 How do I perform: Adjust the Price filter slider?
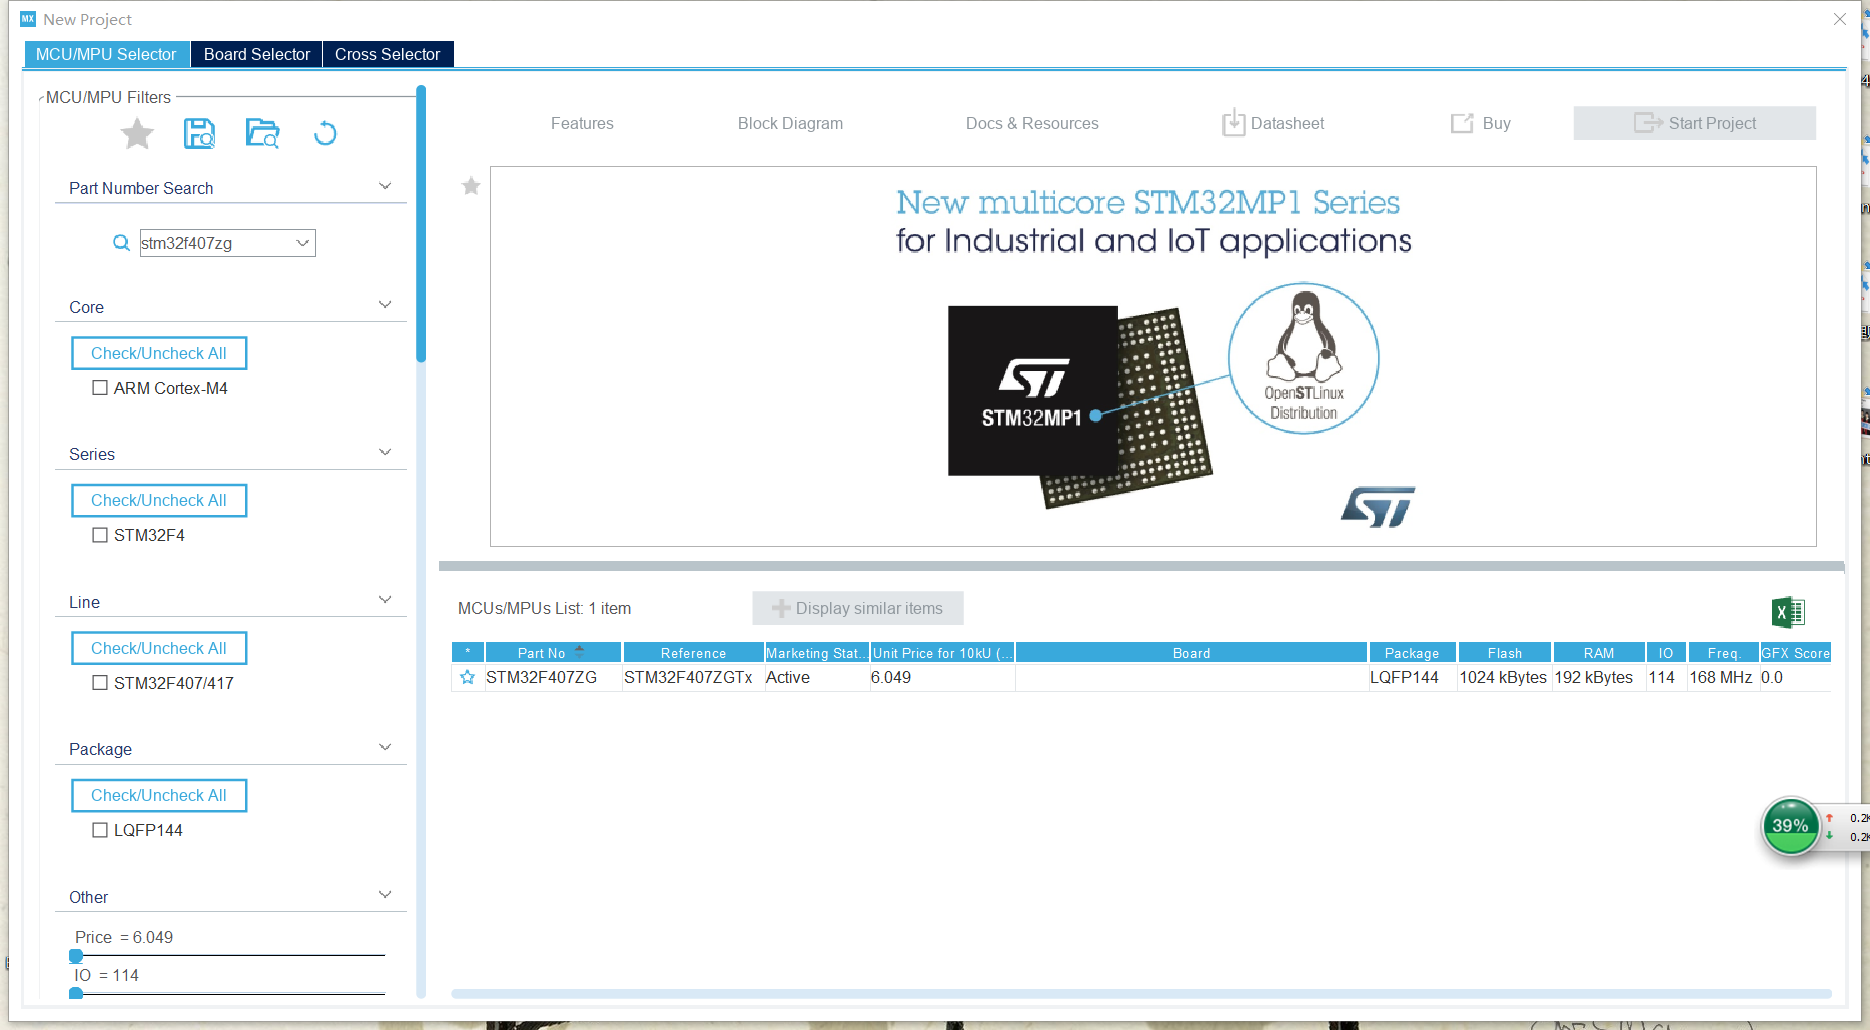[77, 956]
